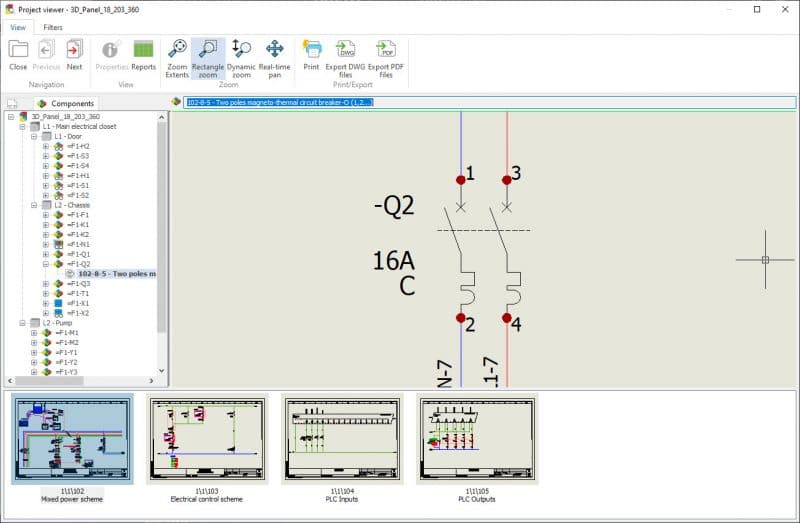The image size is (800, 523).
Task: Select the Components panel tab
Action: [66, 103]
